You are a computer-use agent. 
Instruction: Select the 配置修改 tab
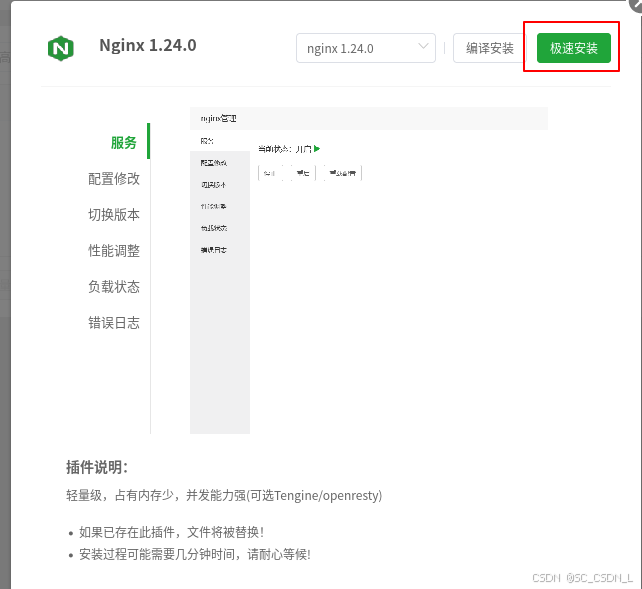tap(114, 178)
